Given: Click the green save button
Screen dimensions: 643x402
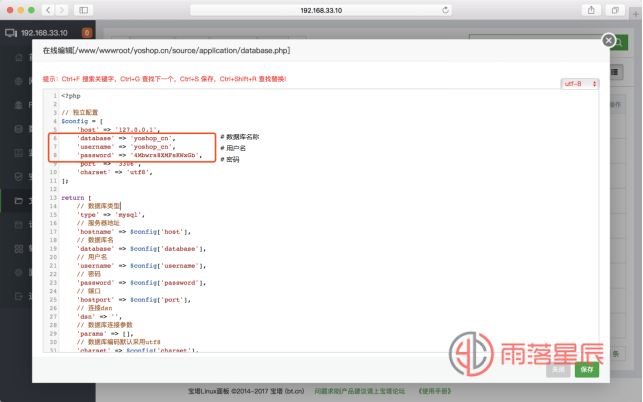Looking at the screenshot, I should 587,369.
